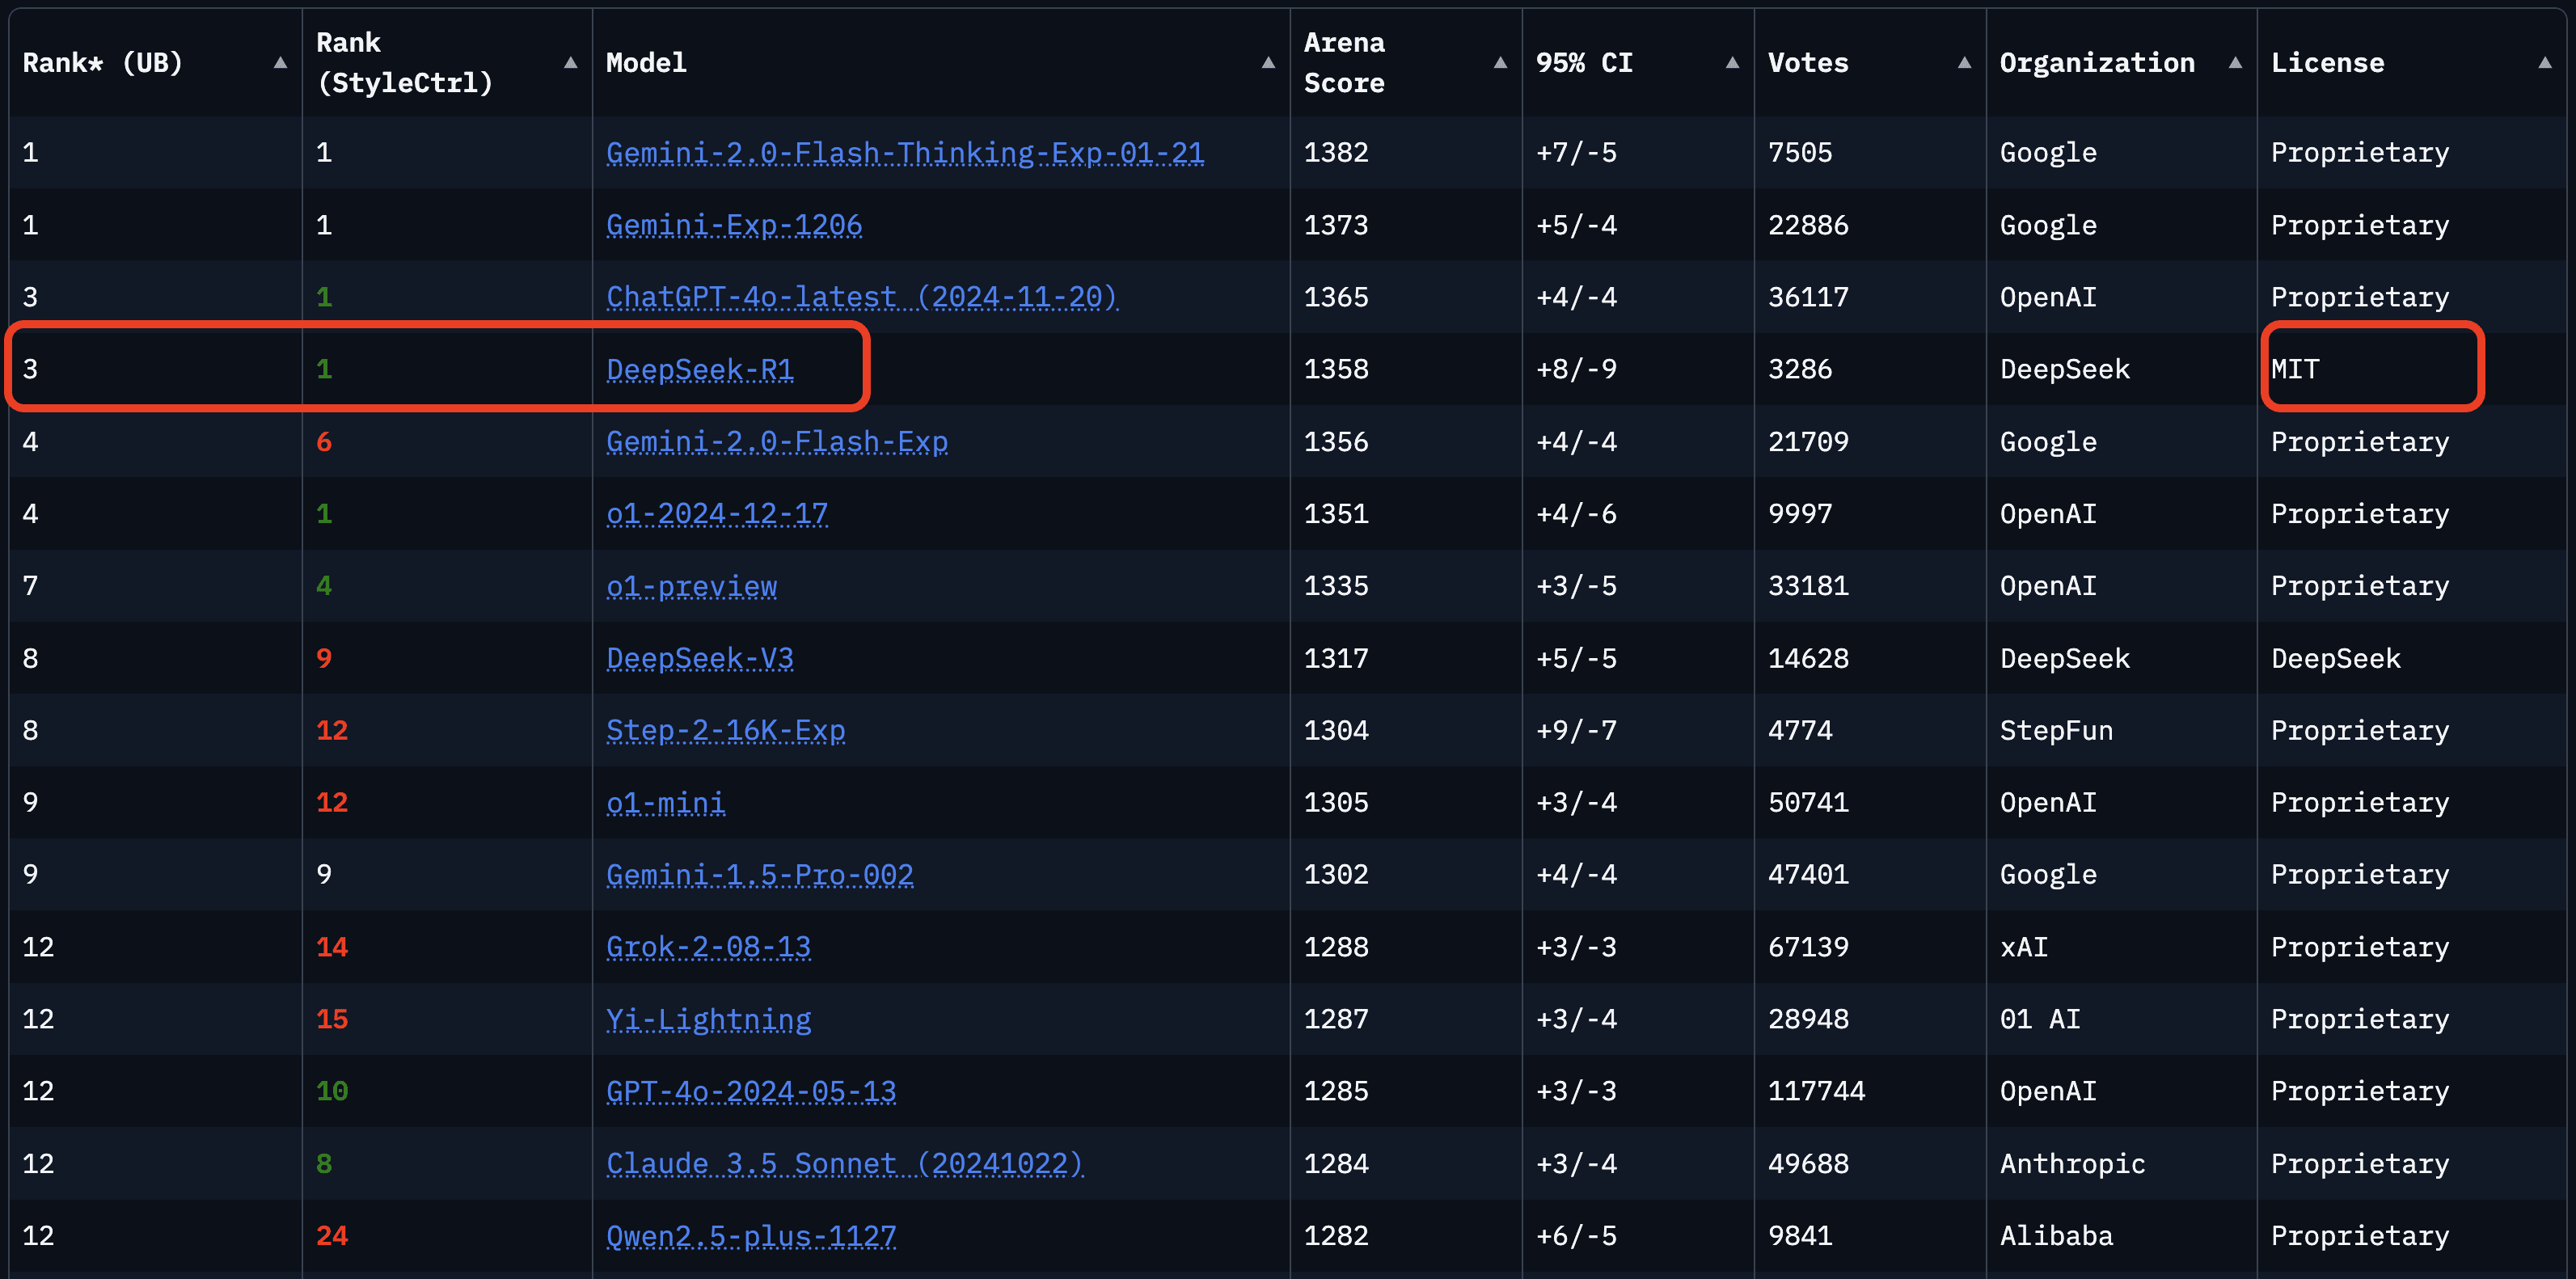Sort by Organization column arrow
The image size is (2576, 1279).
point(2235,63)
